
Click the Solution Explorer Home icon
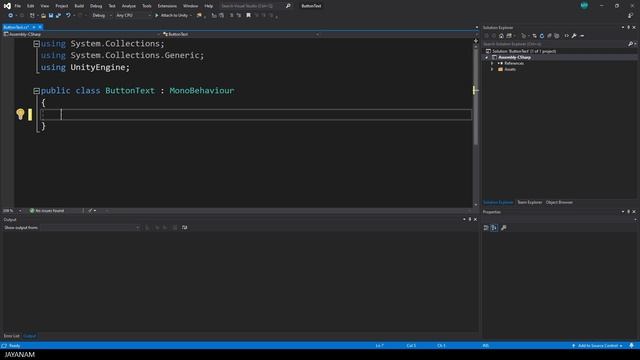tap(501, 36)
